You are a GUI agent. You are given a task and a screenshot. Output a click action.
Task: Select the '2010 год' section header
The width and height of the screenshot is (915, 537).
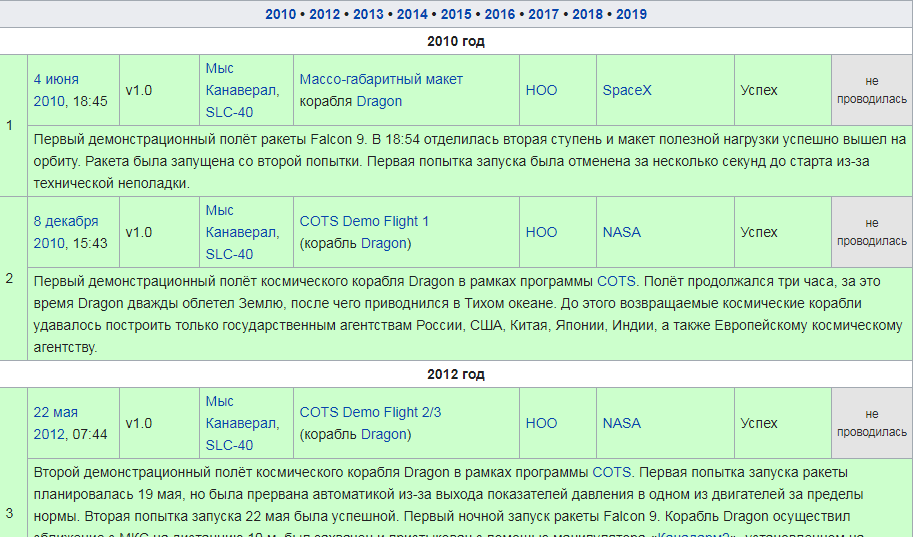pyautogui.click(x=456, y=41)
